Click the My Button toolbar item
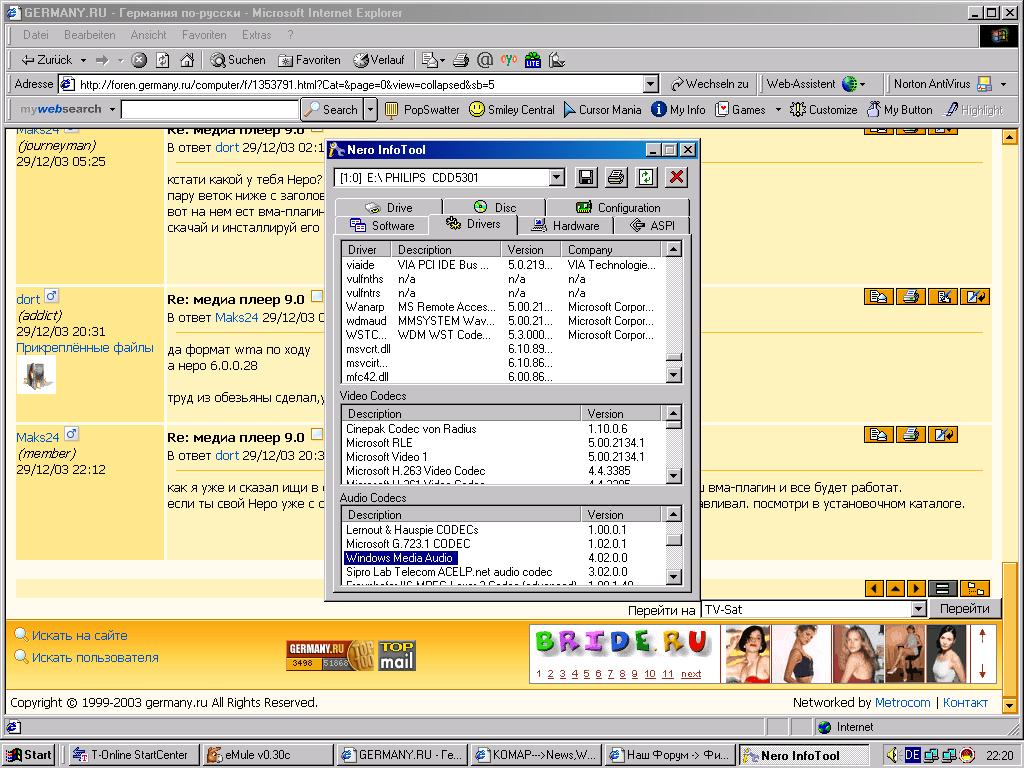This screenshot has height=768, width=1024. (900, 110)
